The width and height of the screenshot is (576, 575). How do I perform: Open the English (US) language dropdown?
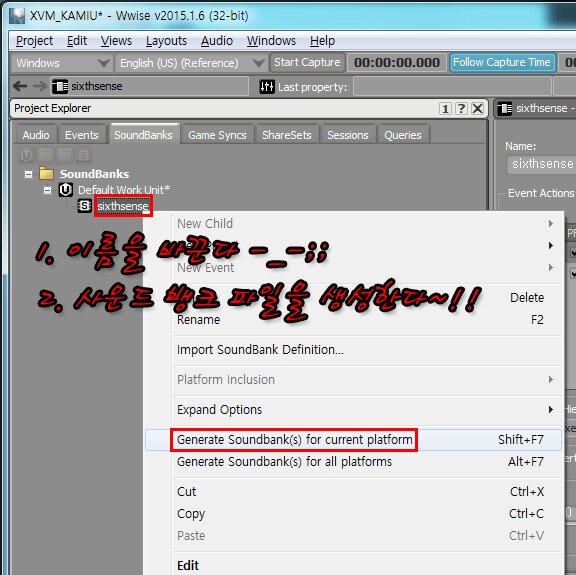tap(191, 63)
